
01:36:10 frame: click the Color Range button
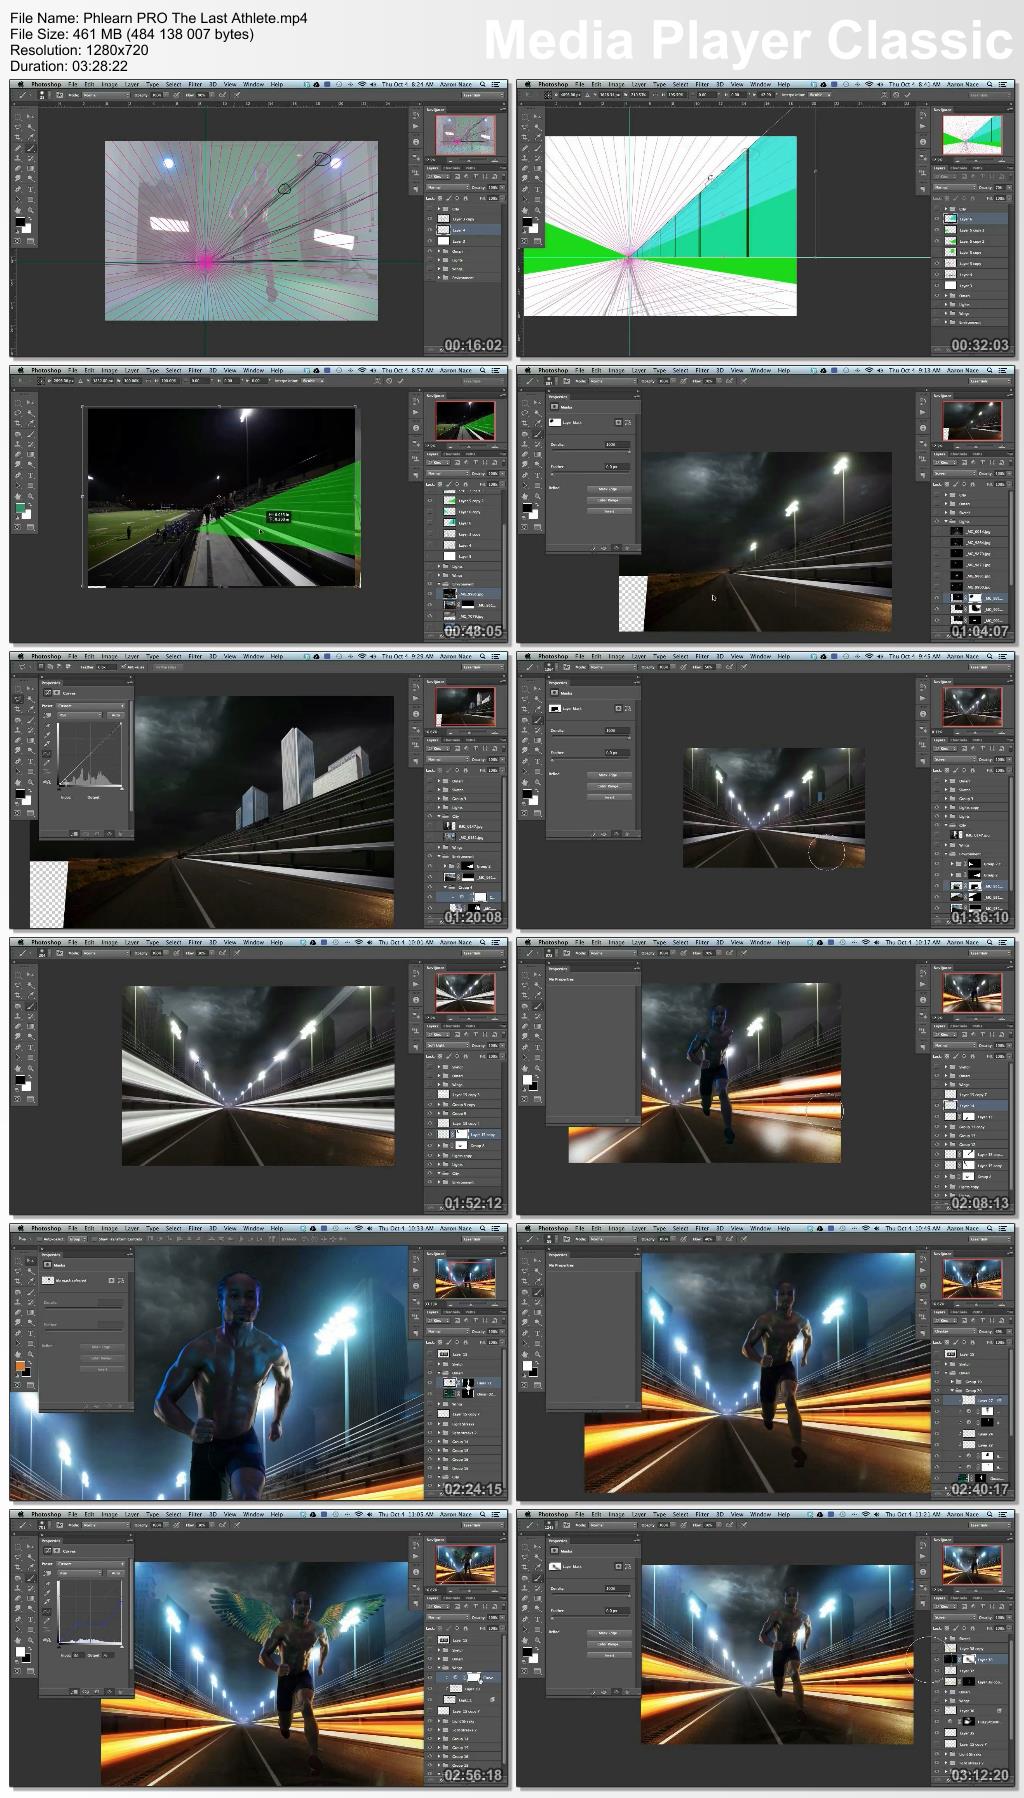click(x=609, y=786)
